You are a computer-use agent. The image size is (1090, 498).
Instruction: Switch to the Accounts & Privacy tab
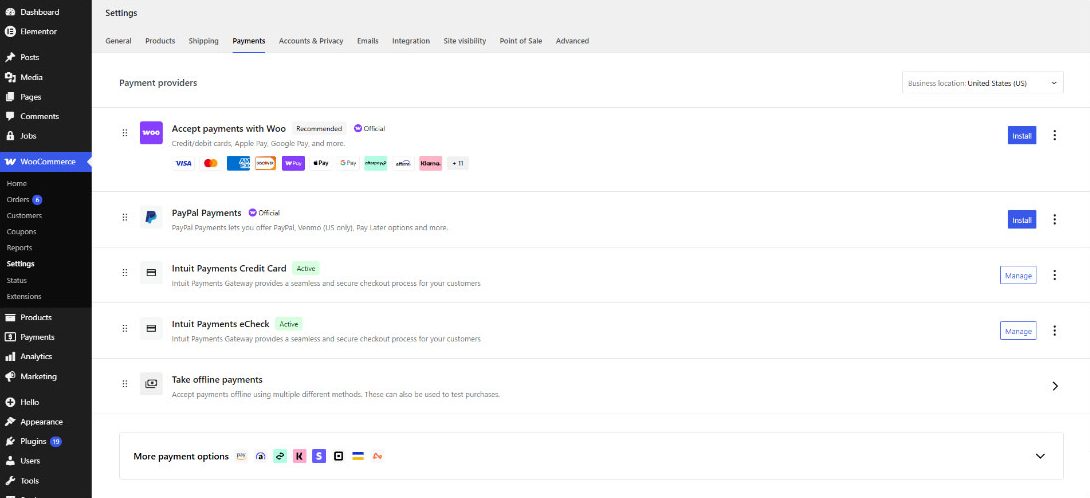pos(311,41)
